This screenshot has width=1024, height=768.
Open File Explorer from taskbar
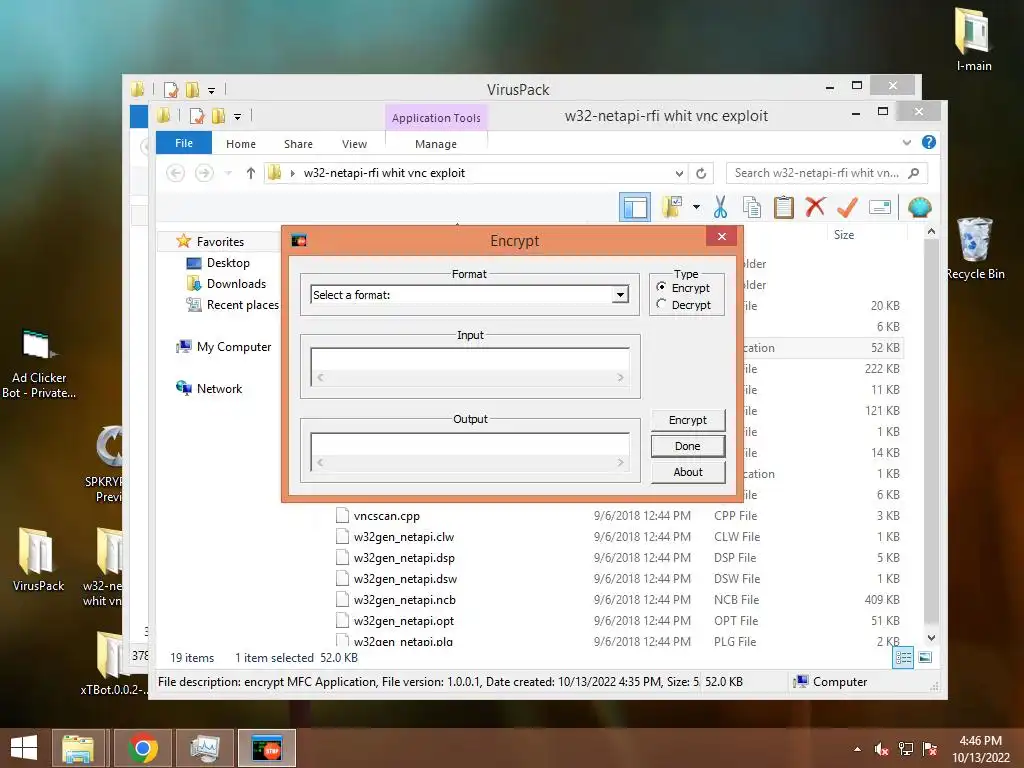(78, 748)
